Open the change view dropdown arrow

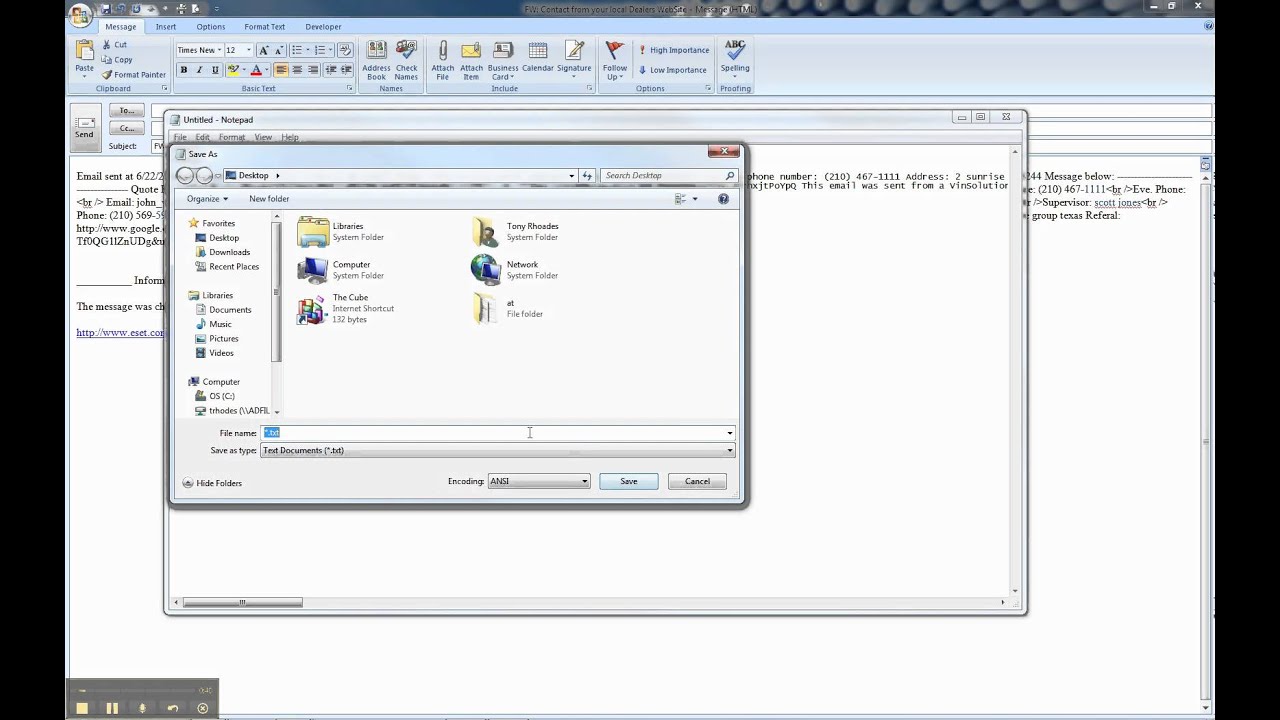pos(695,199)
